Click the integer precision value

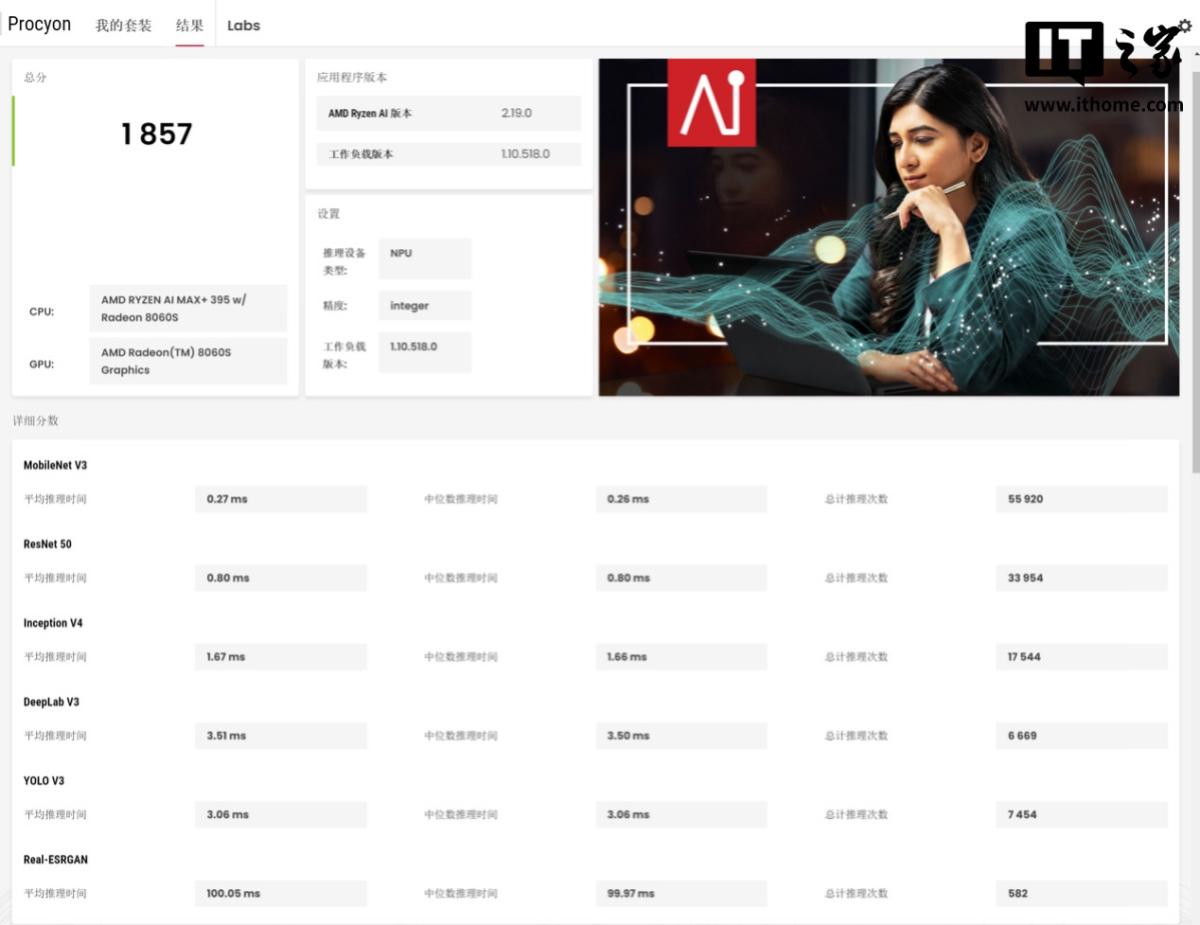(424, 306)
